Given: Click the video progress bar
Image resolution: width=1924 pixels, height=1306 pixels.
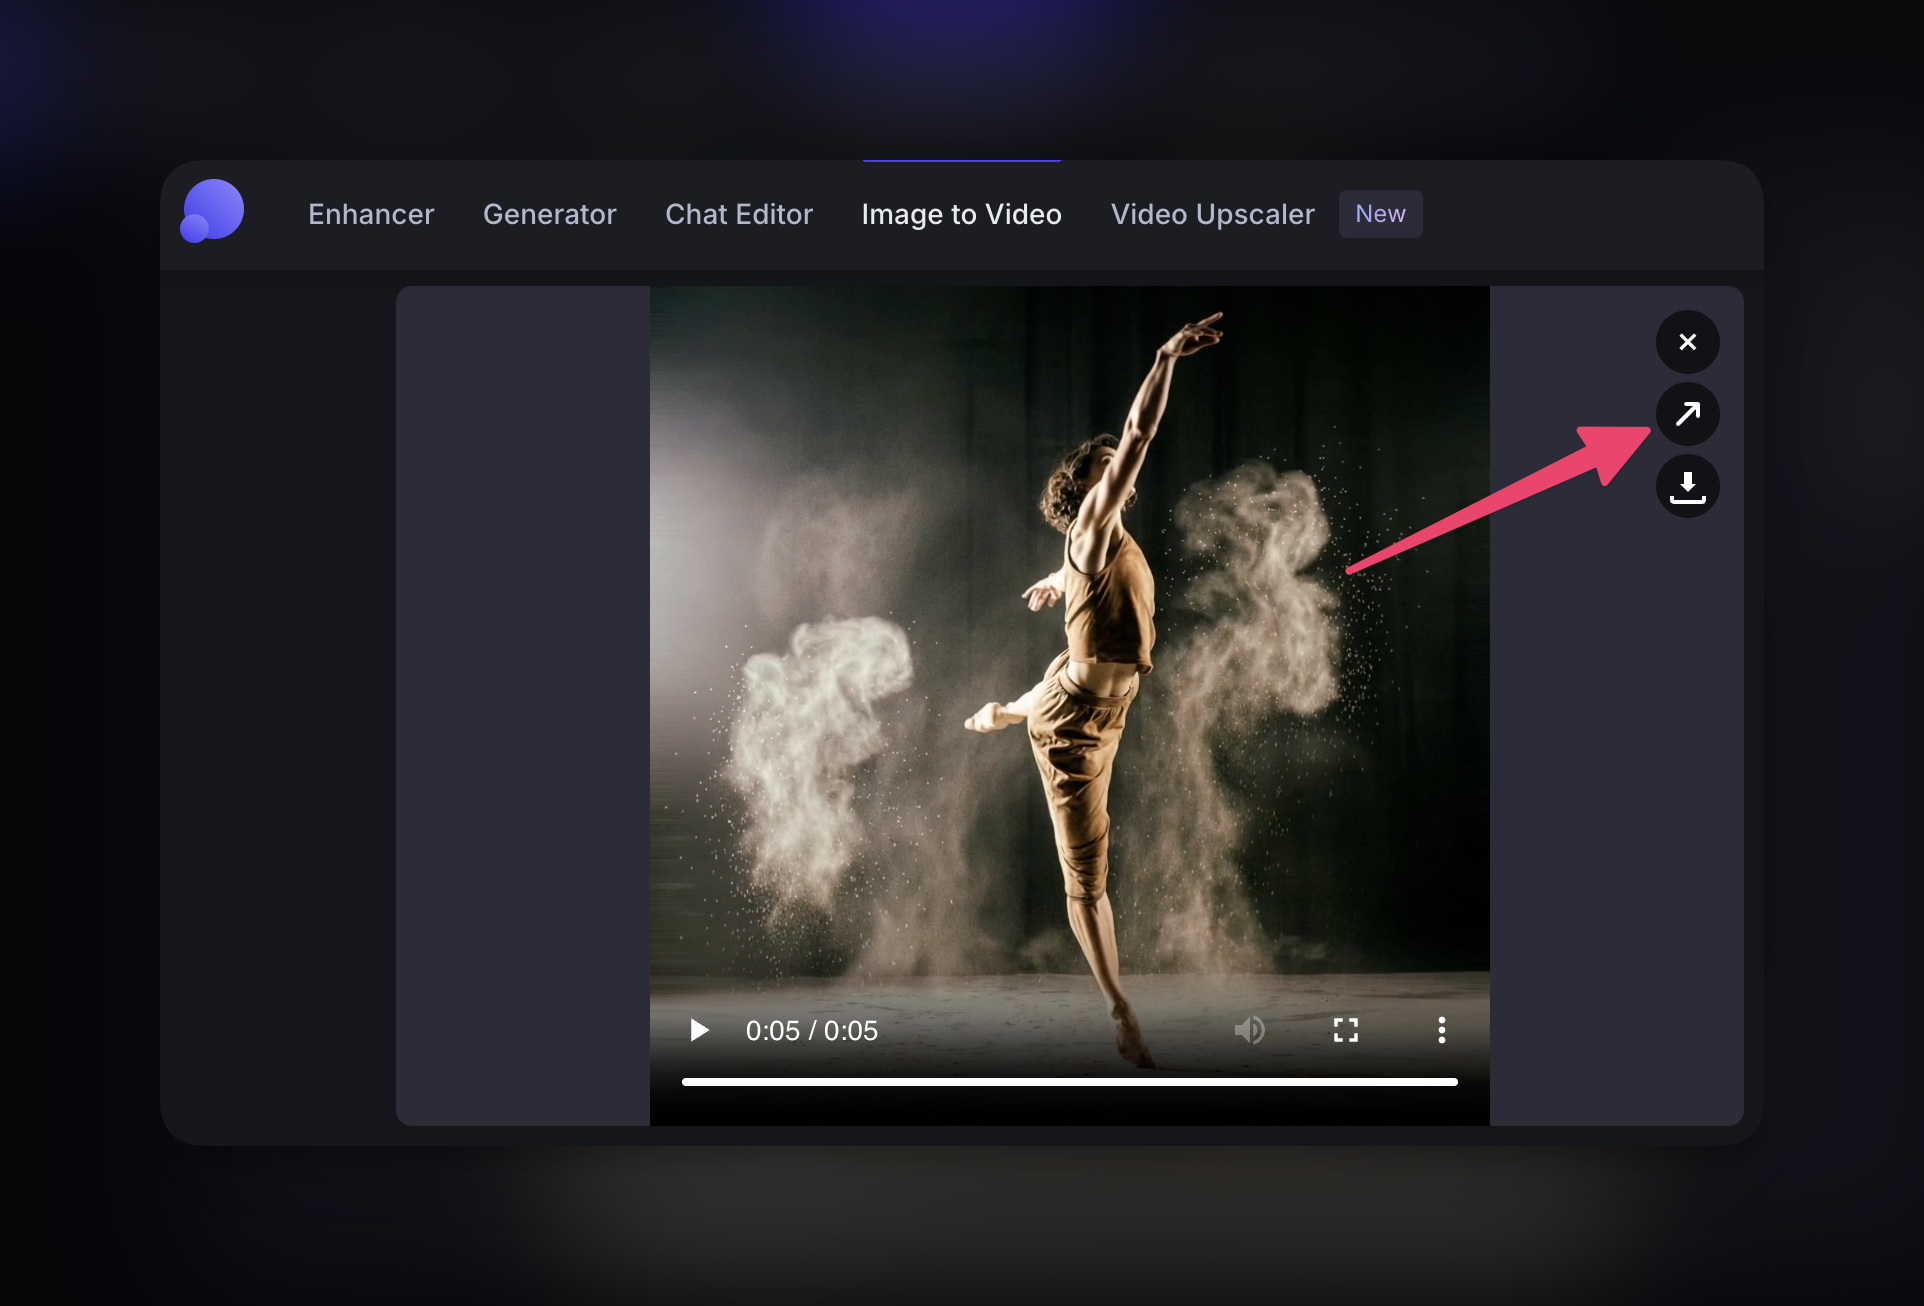Looking at the screenshot, I should tap(1069, 1082).
